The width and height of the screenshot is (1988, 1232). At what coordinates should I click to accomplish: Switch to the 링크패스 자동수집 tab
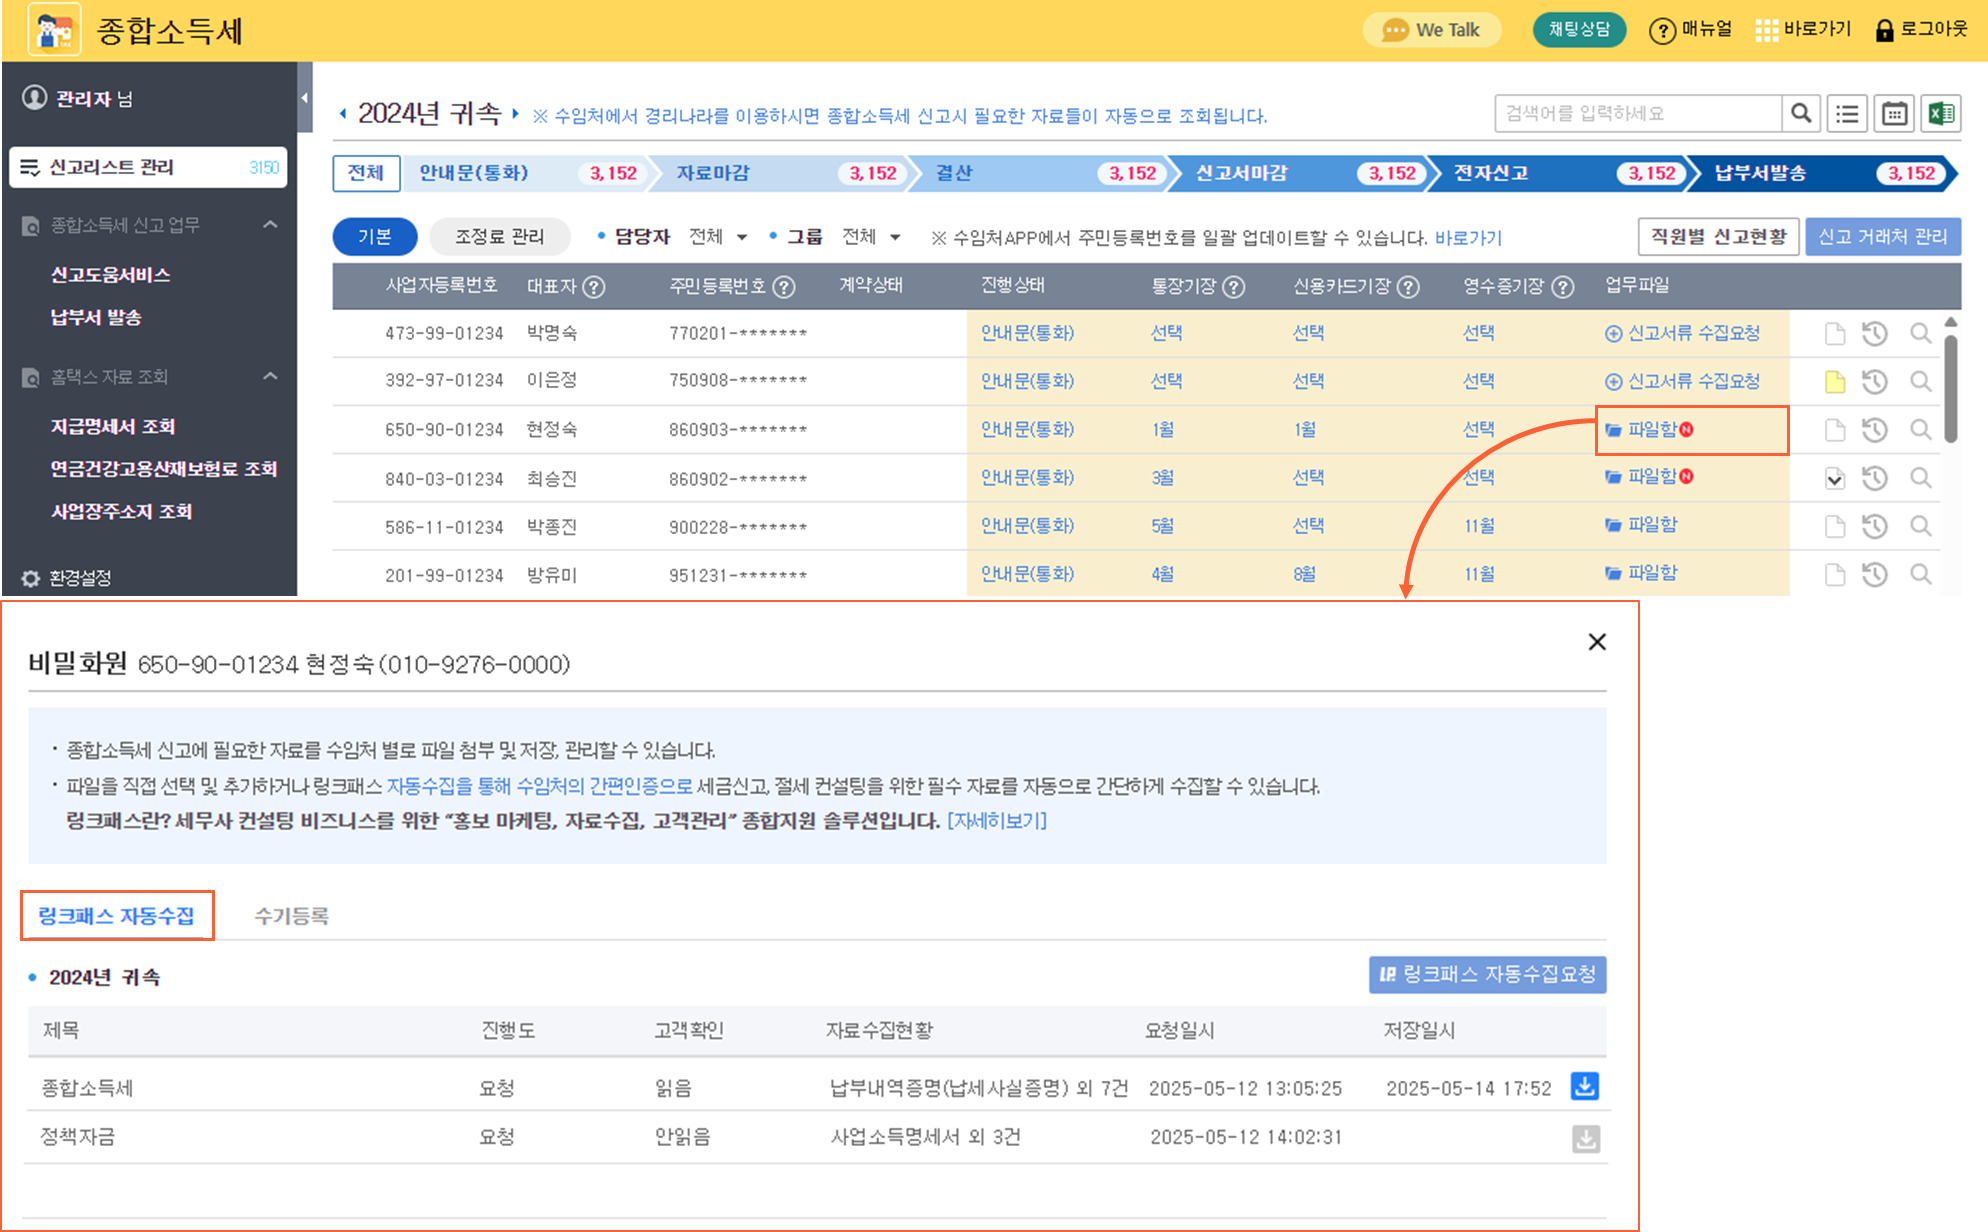(117, 916)
